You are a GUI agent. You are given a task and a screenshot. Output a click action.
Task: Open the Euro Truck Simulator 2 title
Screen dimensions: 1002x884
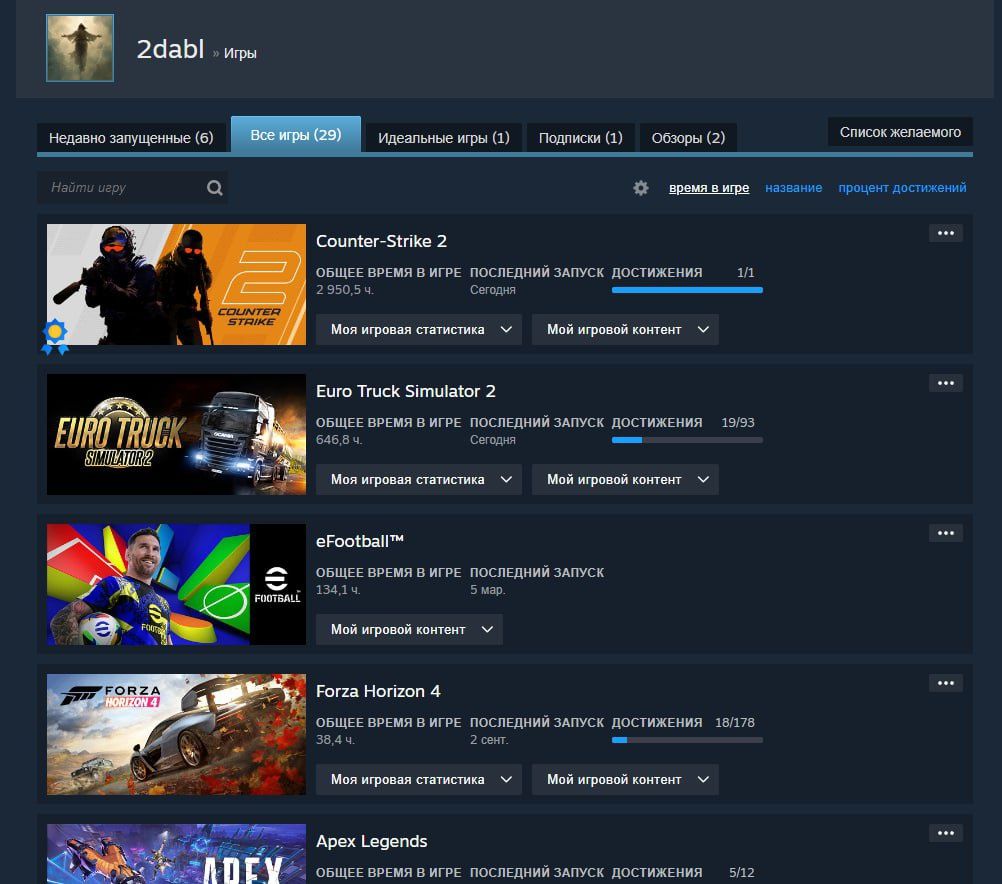406,391
